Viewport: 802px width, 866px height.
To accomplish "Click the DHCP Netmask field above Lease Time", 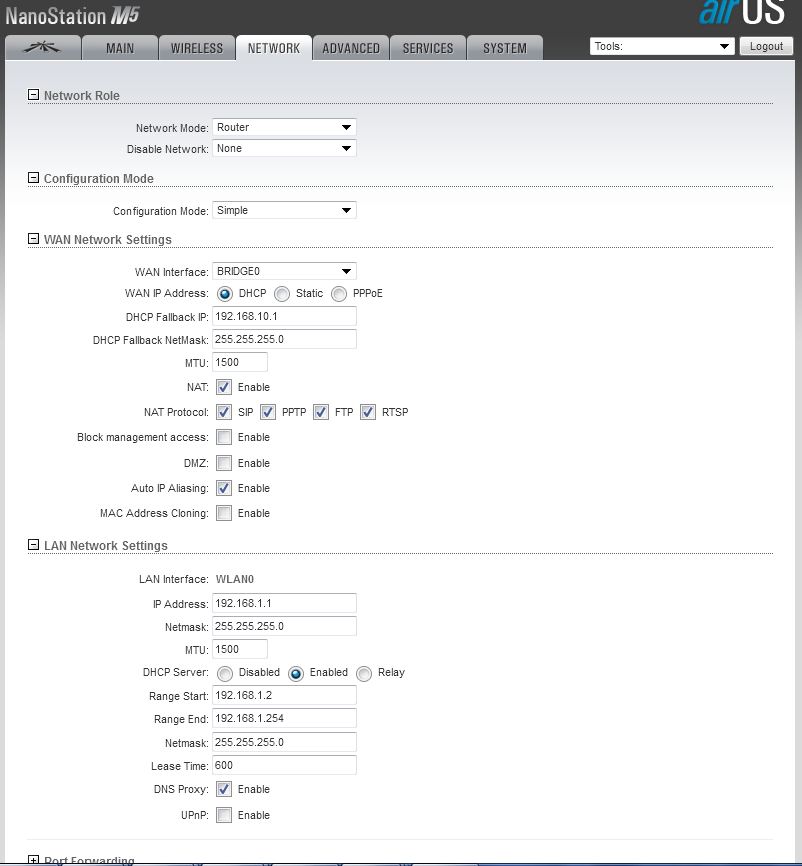I will point(284,742).
